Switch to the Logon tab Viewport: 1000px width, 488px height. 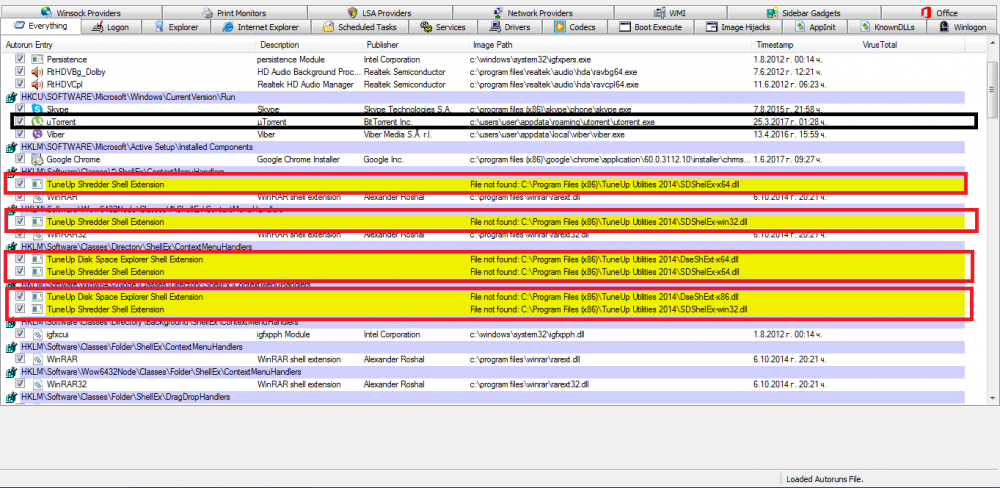(110, 27)
